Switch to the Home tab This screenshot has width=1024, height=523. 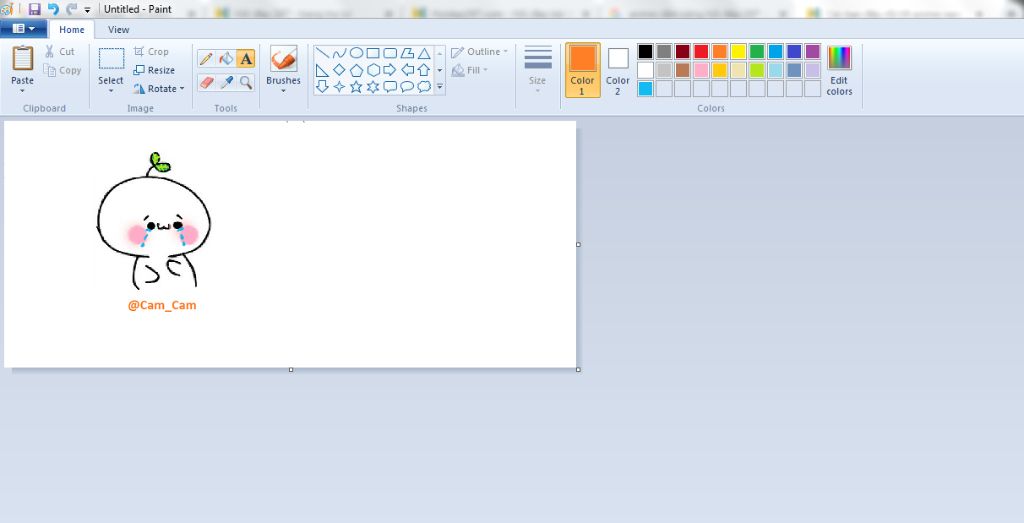pos(72,29)
